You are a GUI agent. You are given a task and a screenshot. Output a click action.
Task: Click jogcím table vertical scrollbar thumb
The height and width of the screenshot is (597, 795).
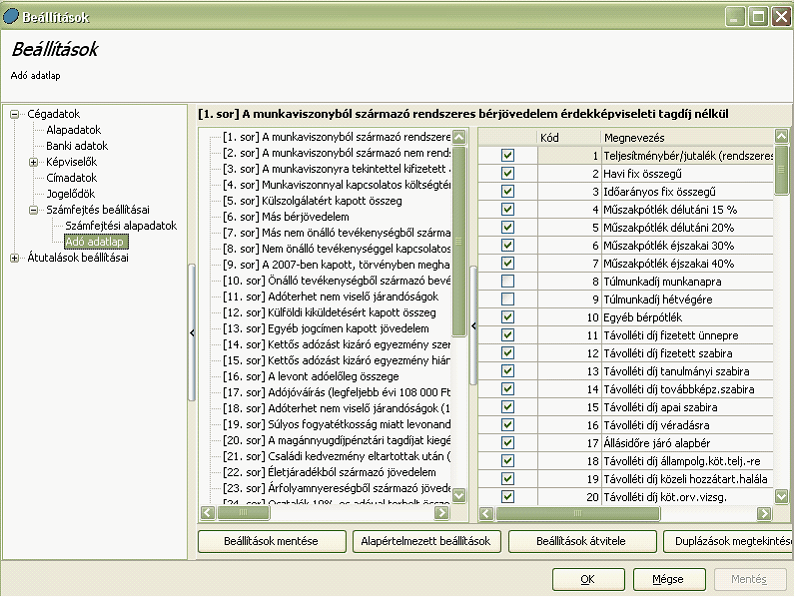[781, 170]
